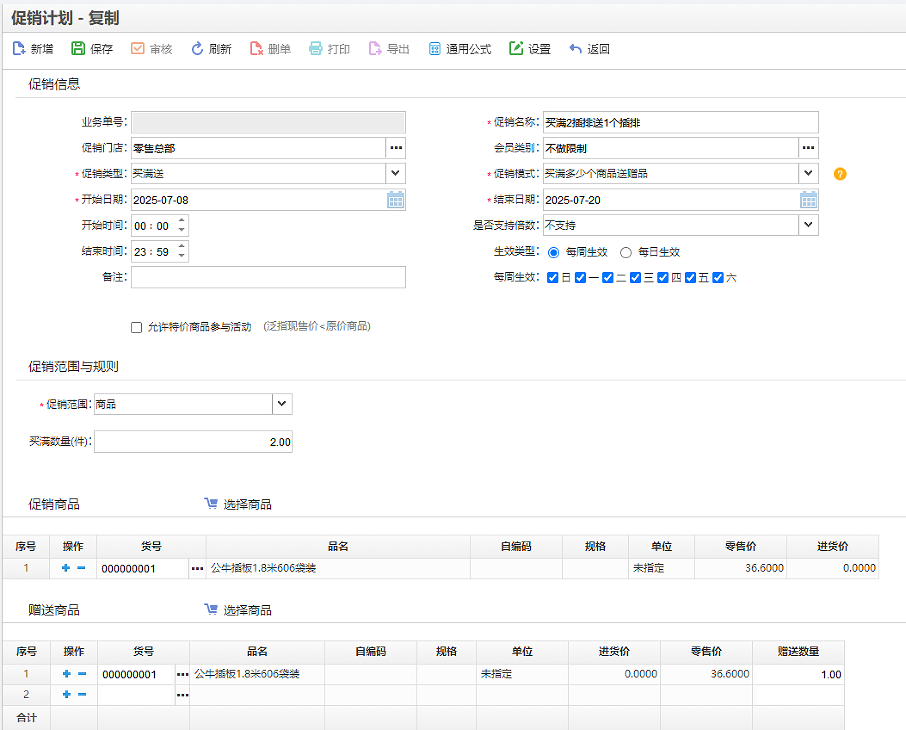Open the 会员类别 picker ellipsis button
The image size is (906, 730).
point(808,148)
